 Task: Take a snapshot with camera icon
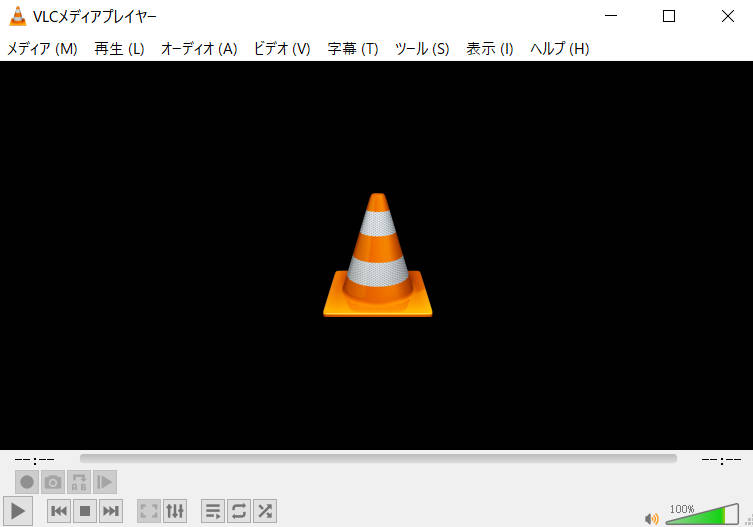point(53,482)
